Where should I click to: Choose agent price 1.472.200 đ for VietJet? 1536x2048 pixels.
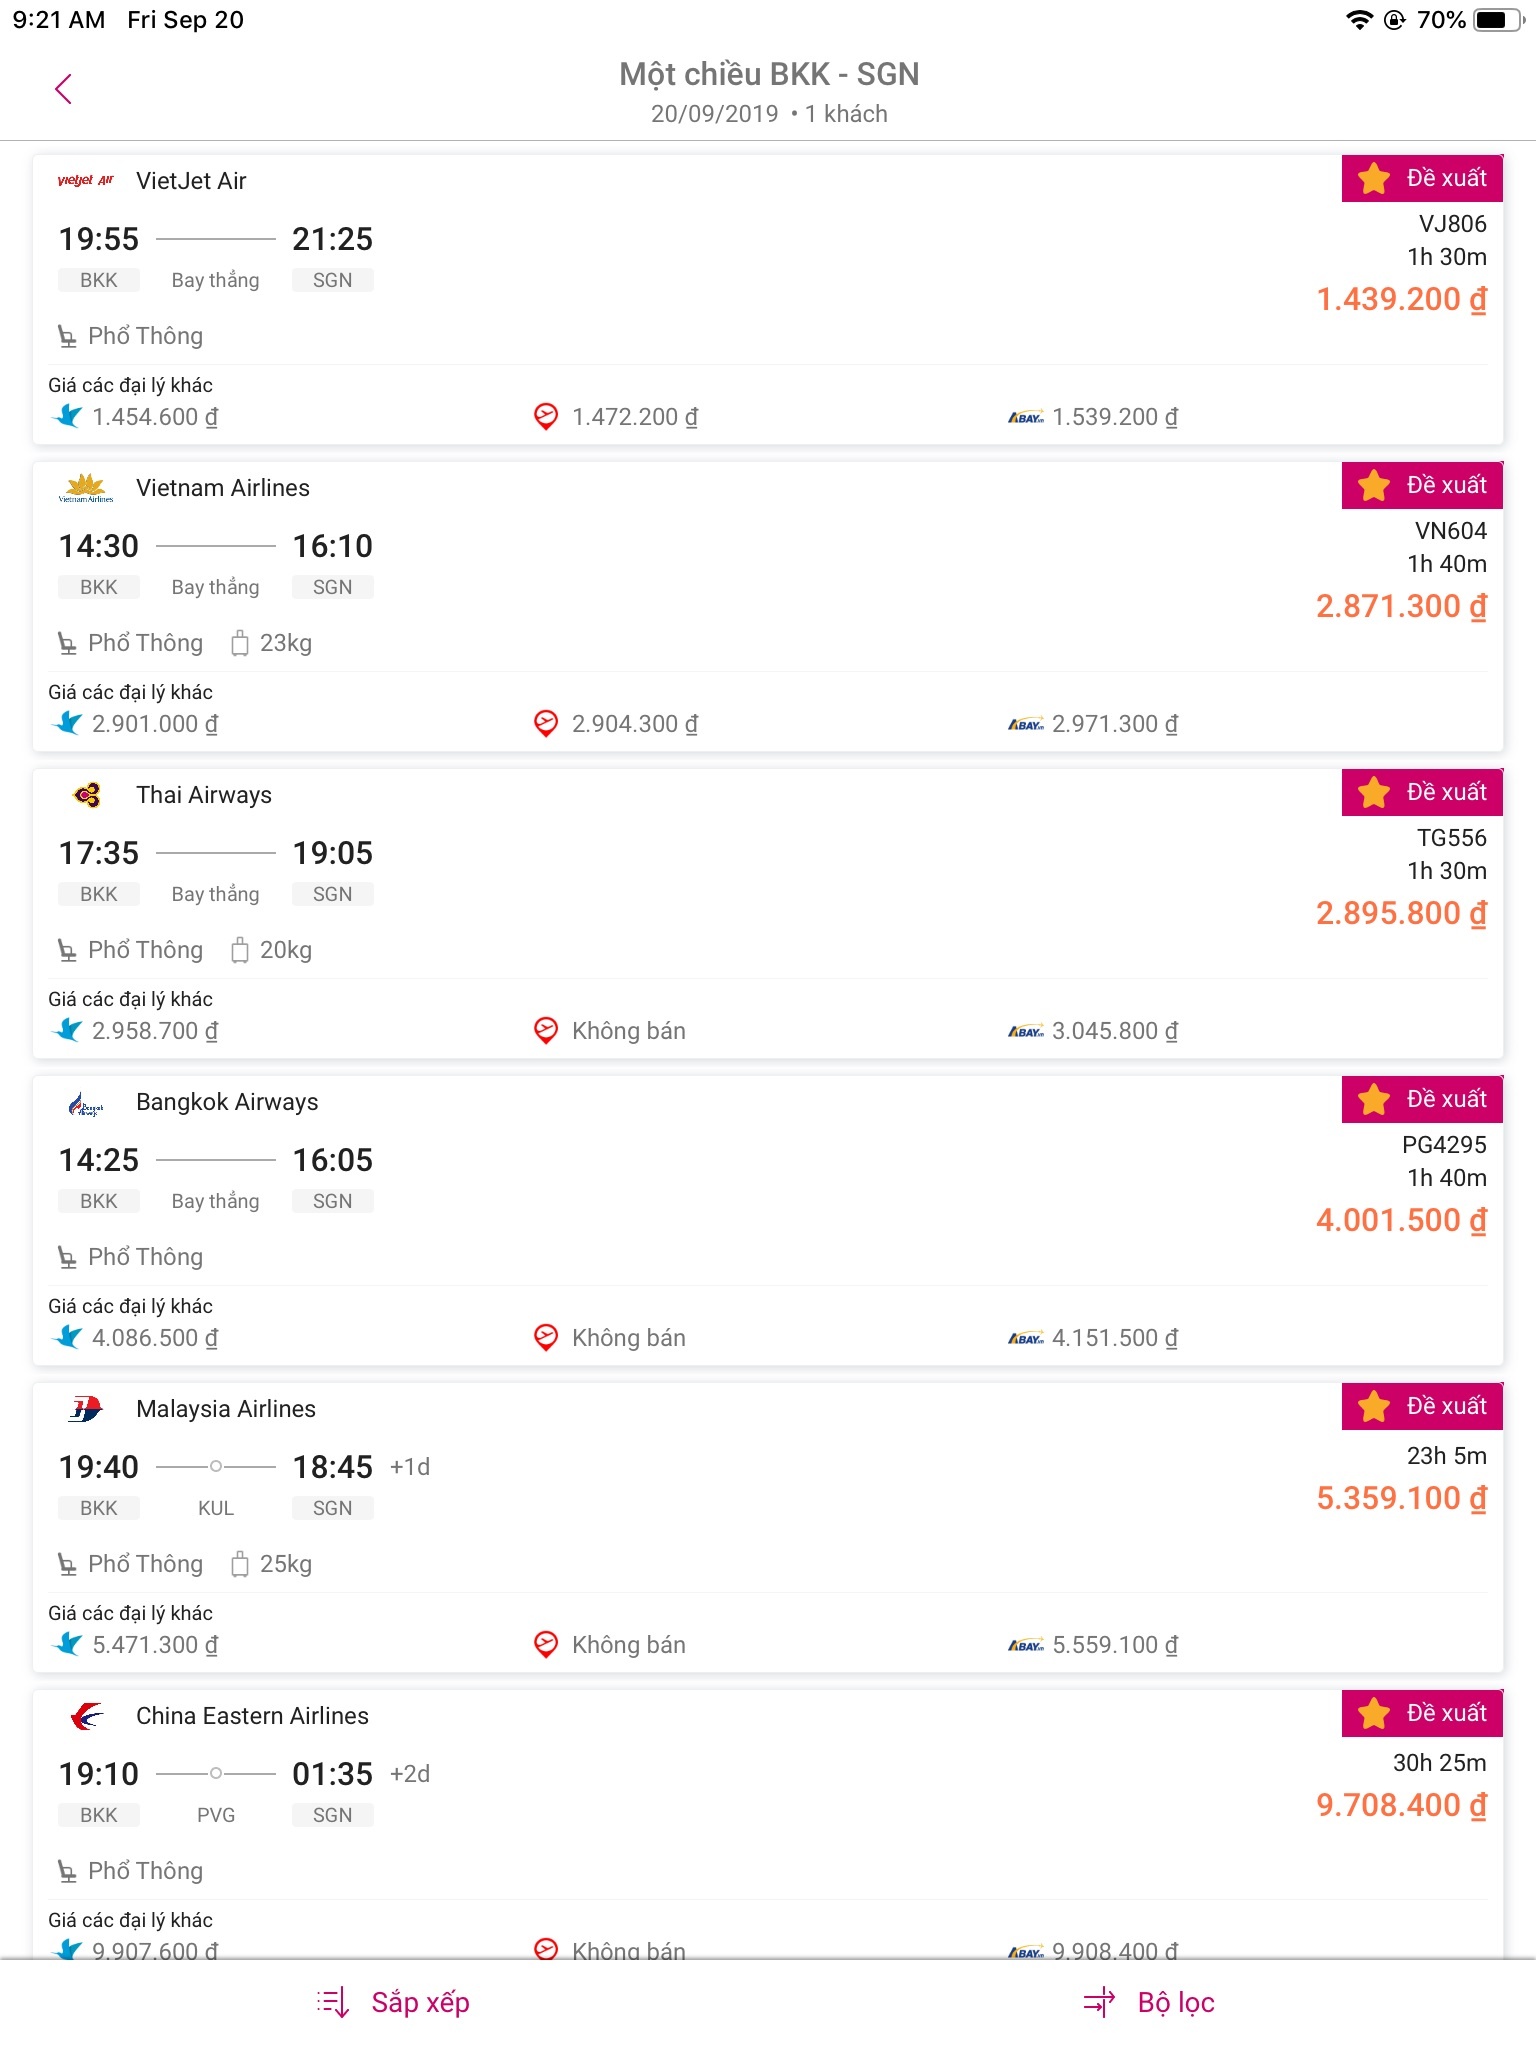coord(634,417)
